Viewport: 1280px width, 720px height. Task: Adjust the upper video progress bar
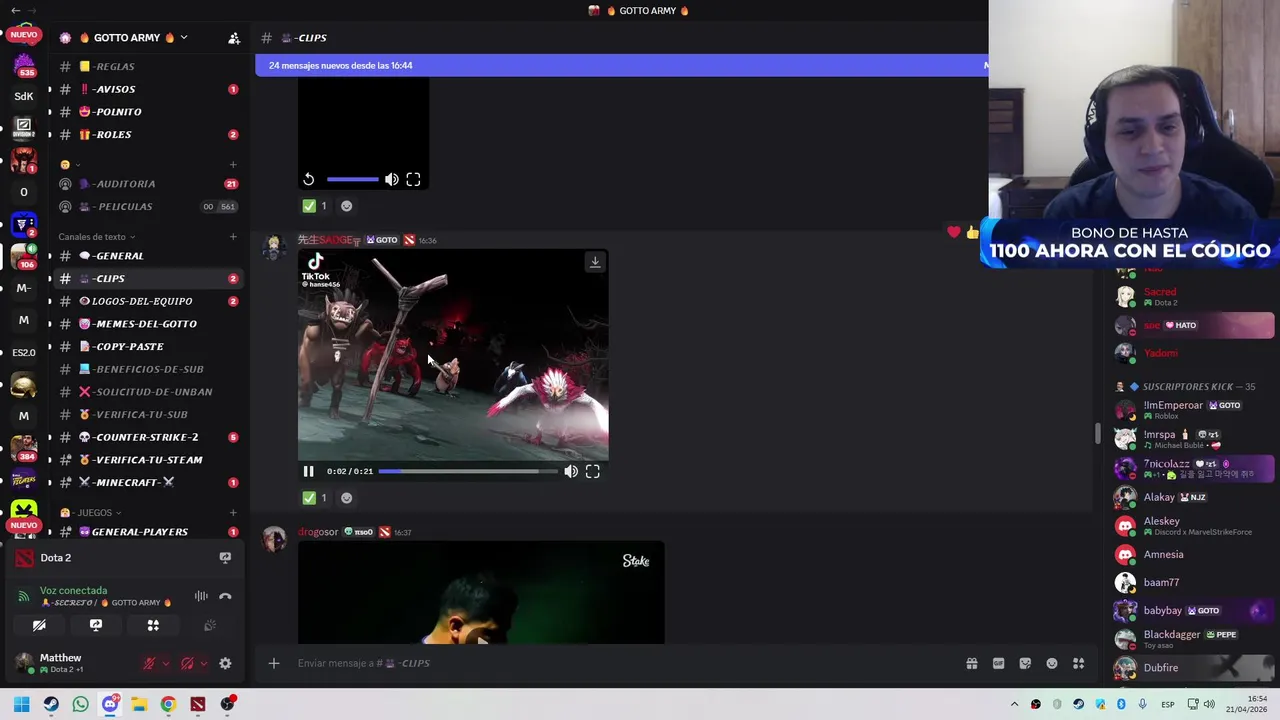tap(352, 179)
